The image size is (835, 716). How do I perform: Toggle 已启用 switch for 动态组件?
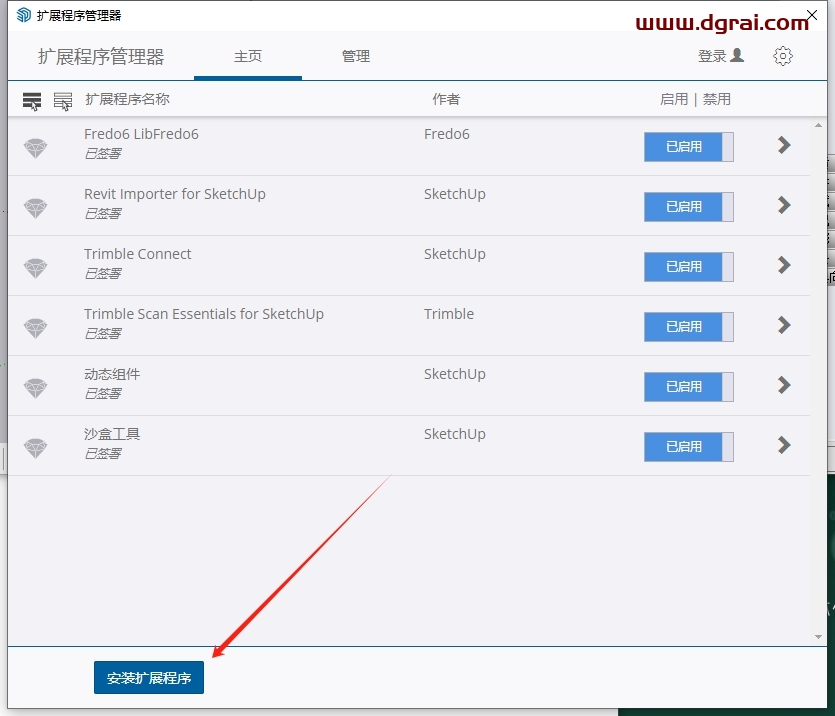(689, 387)
